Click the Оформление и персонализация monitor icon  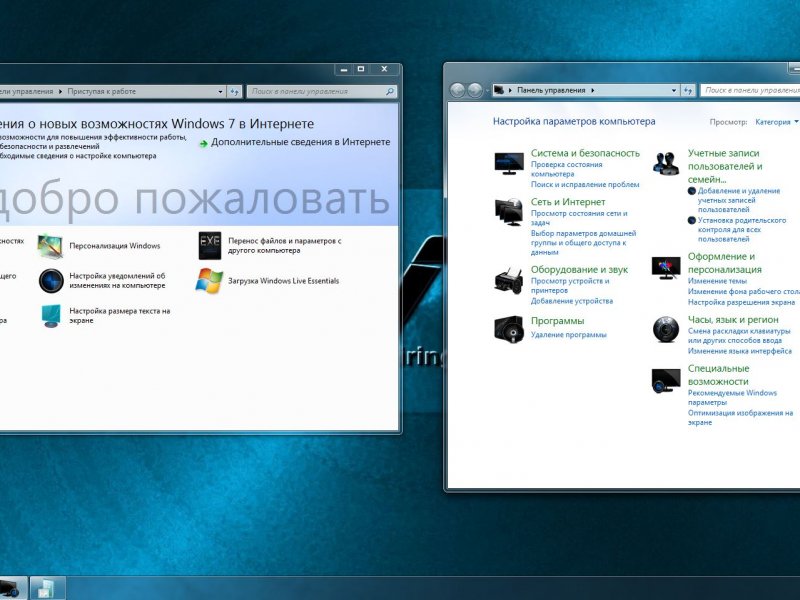(x=666, y=267)
